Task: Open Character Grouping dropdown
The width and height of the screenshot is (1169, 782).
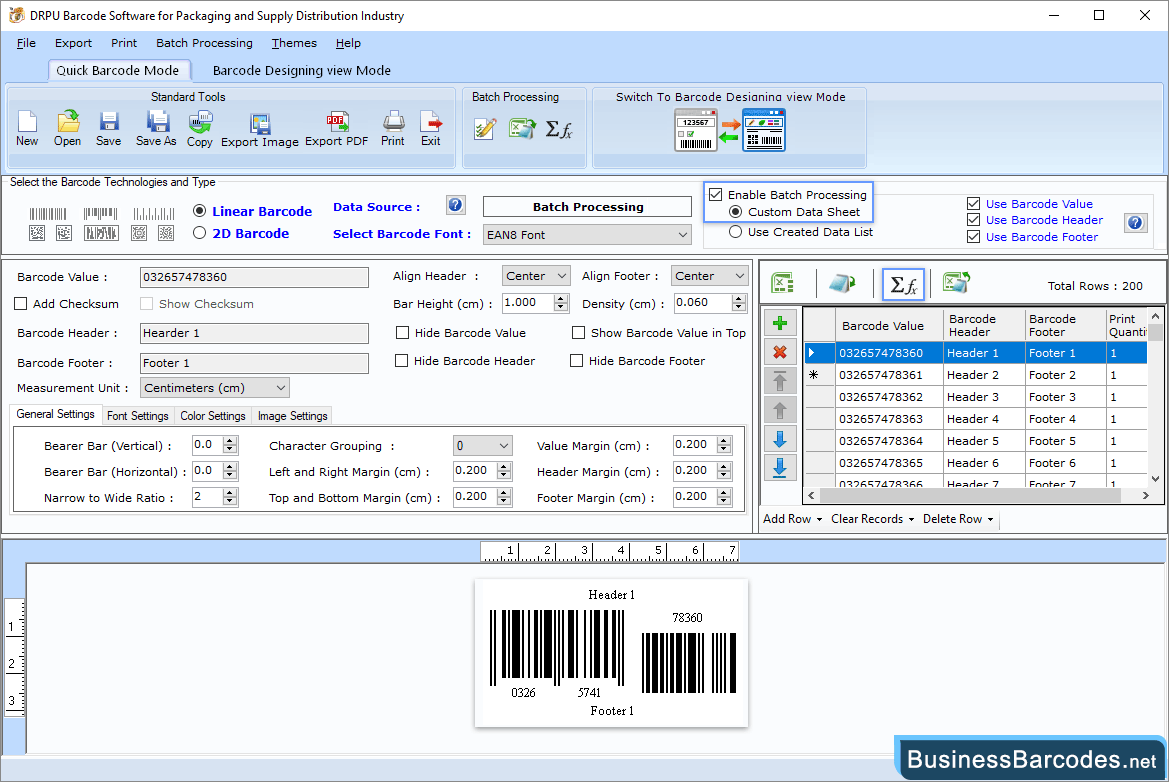Action: [482, 446]
